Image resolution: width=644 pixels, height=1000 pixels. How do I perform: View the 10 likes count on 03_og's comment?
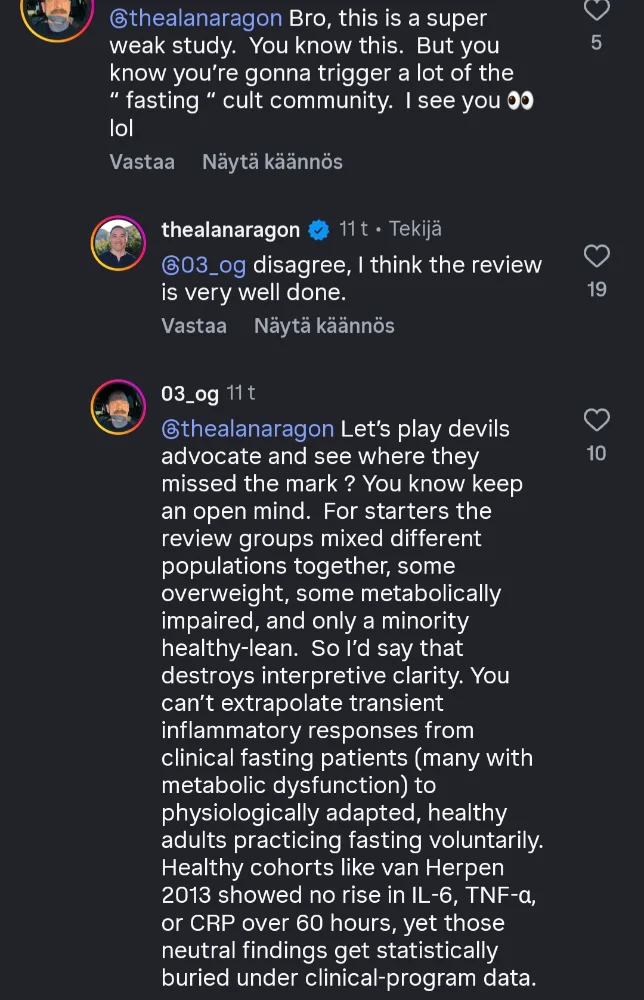point(596,454)
